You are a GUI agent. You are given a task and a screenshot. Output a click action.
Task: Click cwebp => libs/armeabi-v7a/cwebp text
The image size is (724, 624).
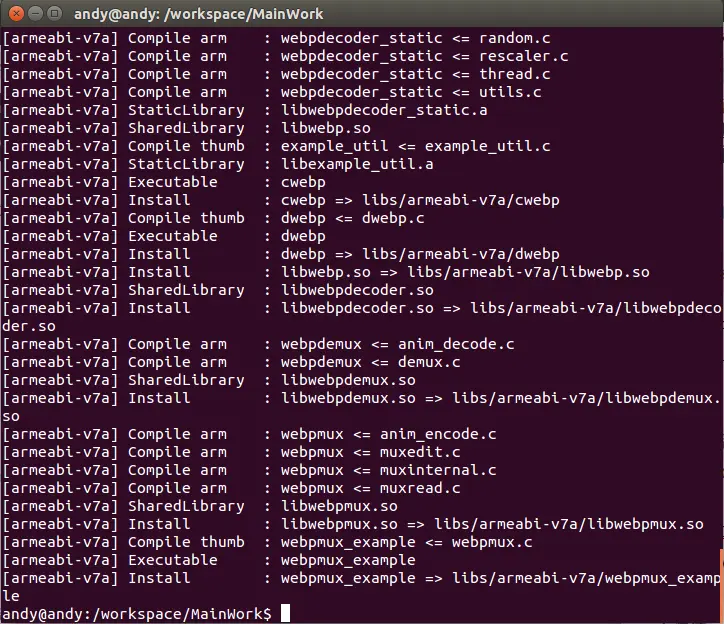click(x=420, y=200)
